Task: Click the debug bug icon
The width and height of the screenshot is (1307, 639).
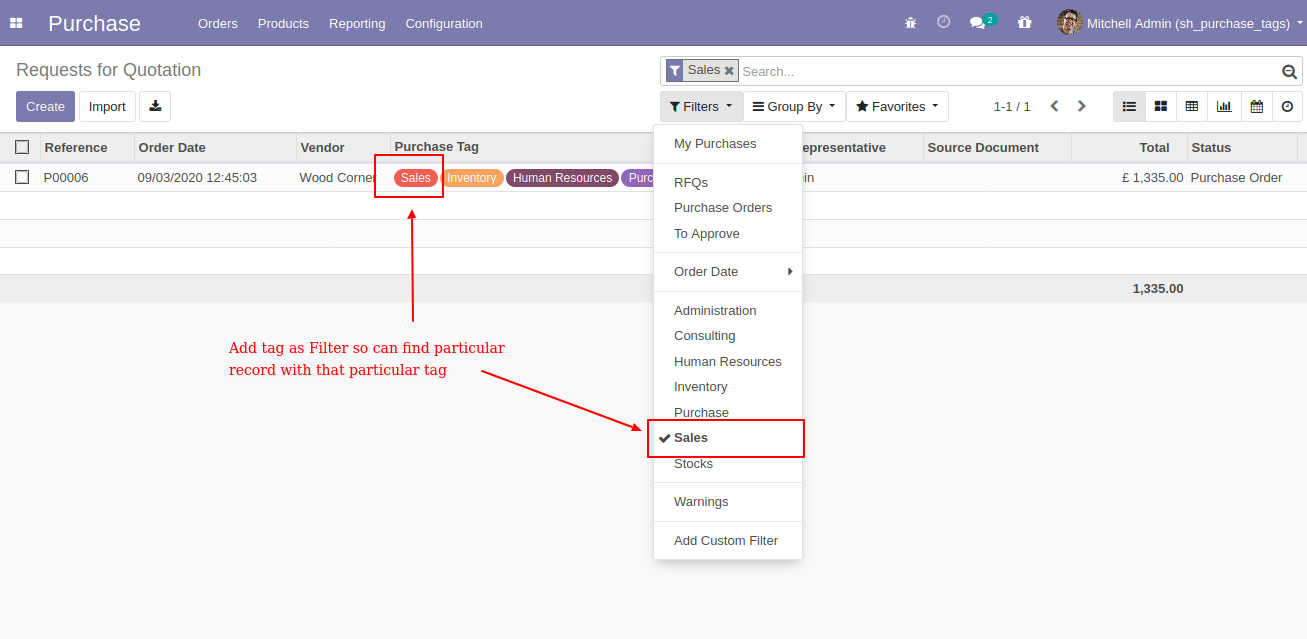Action: 910,22
